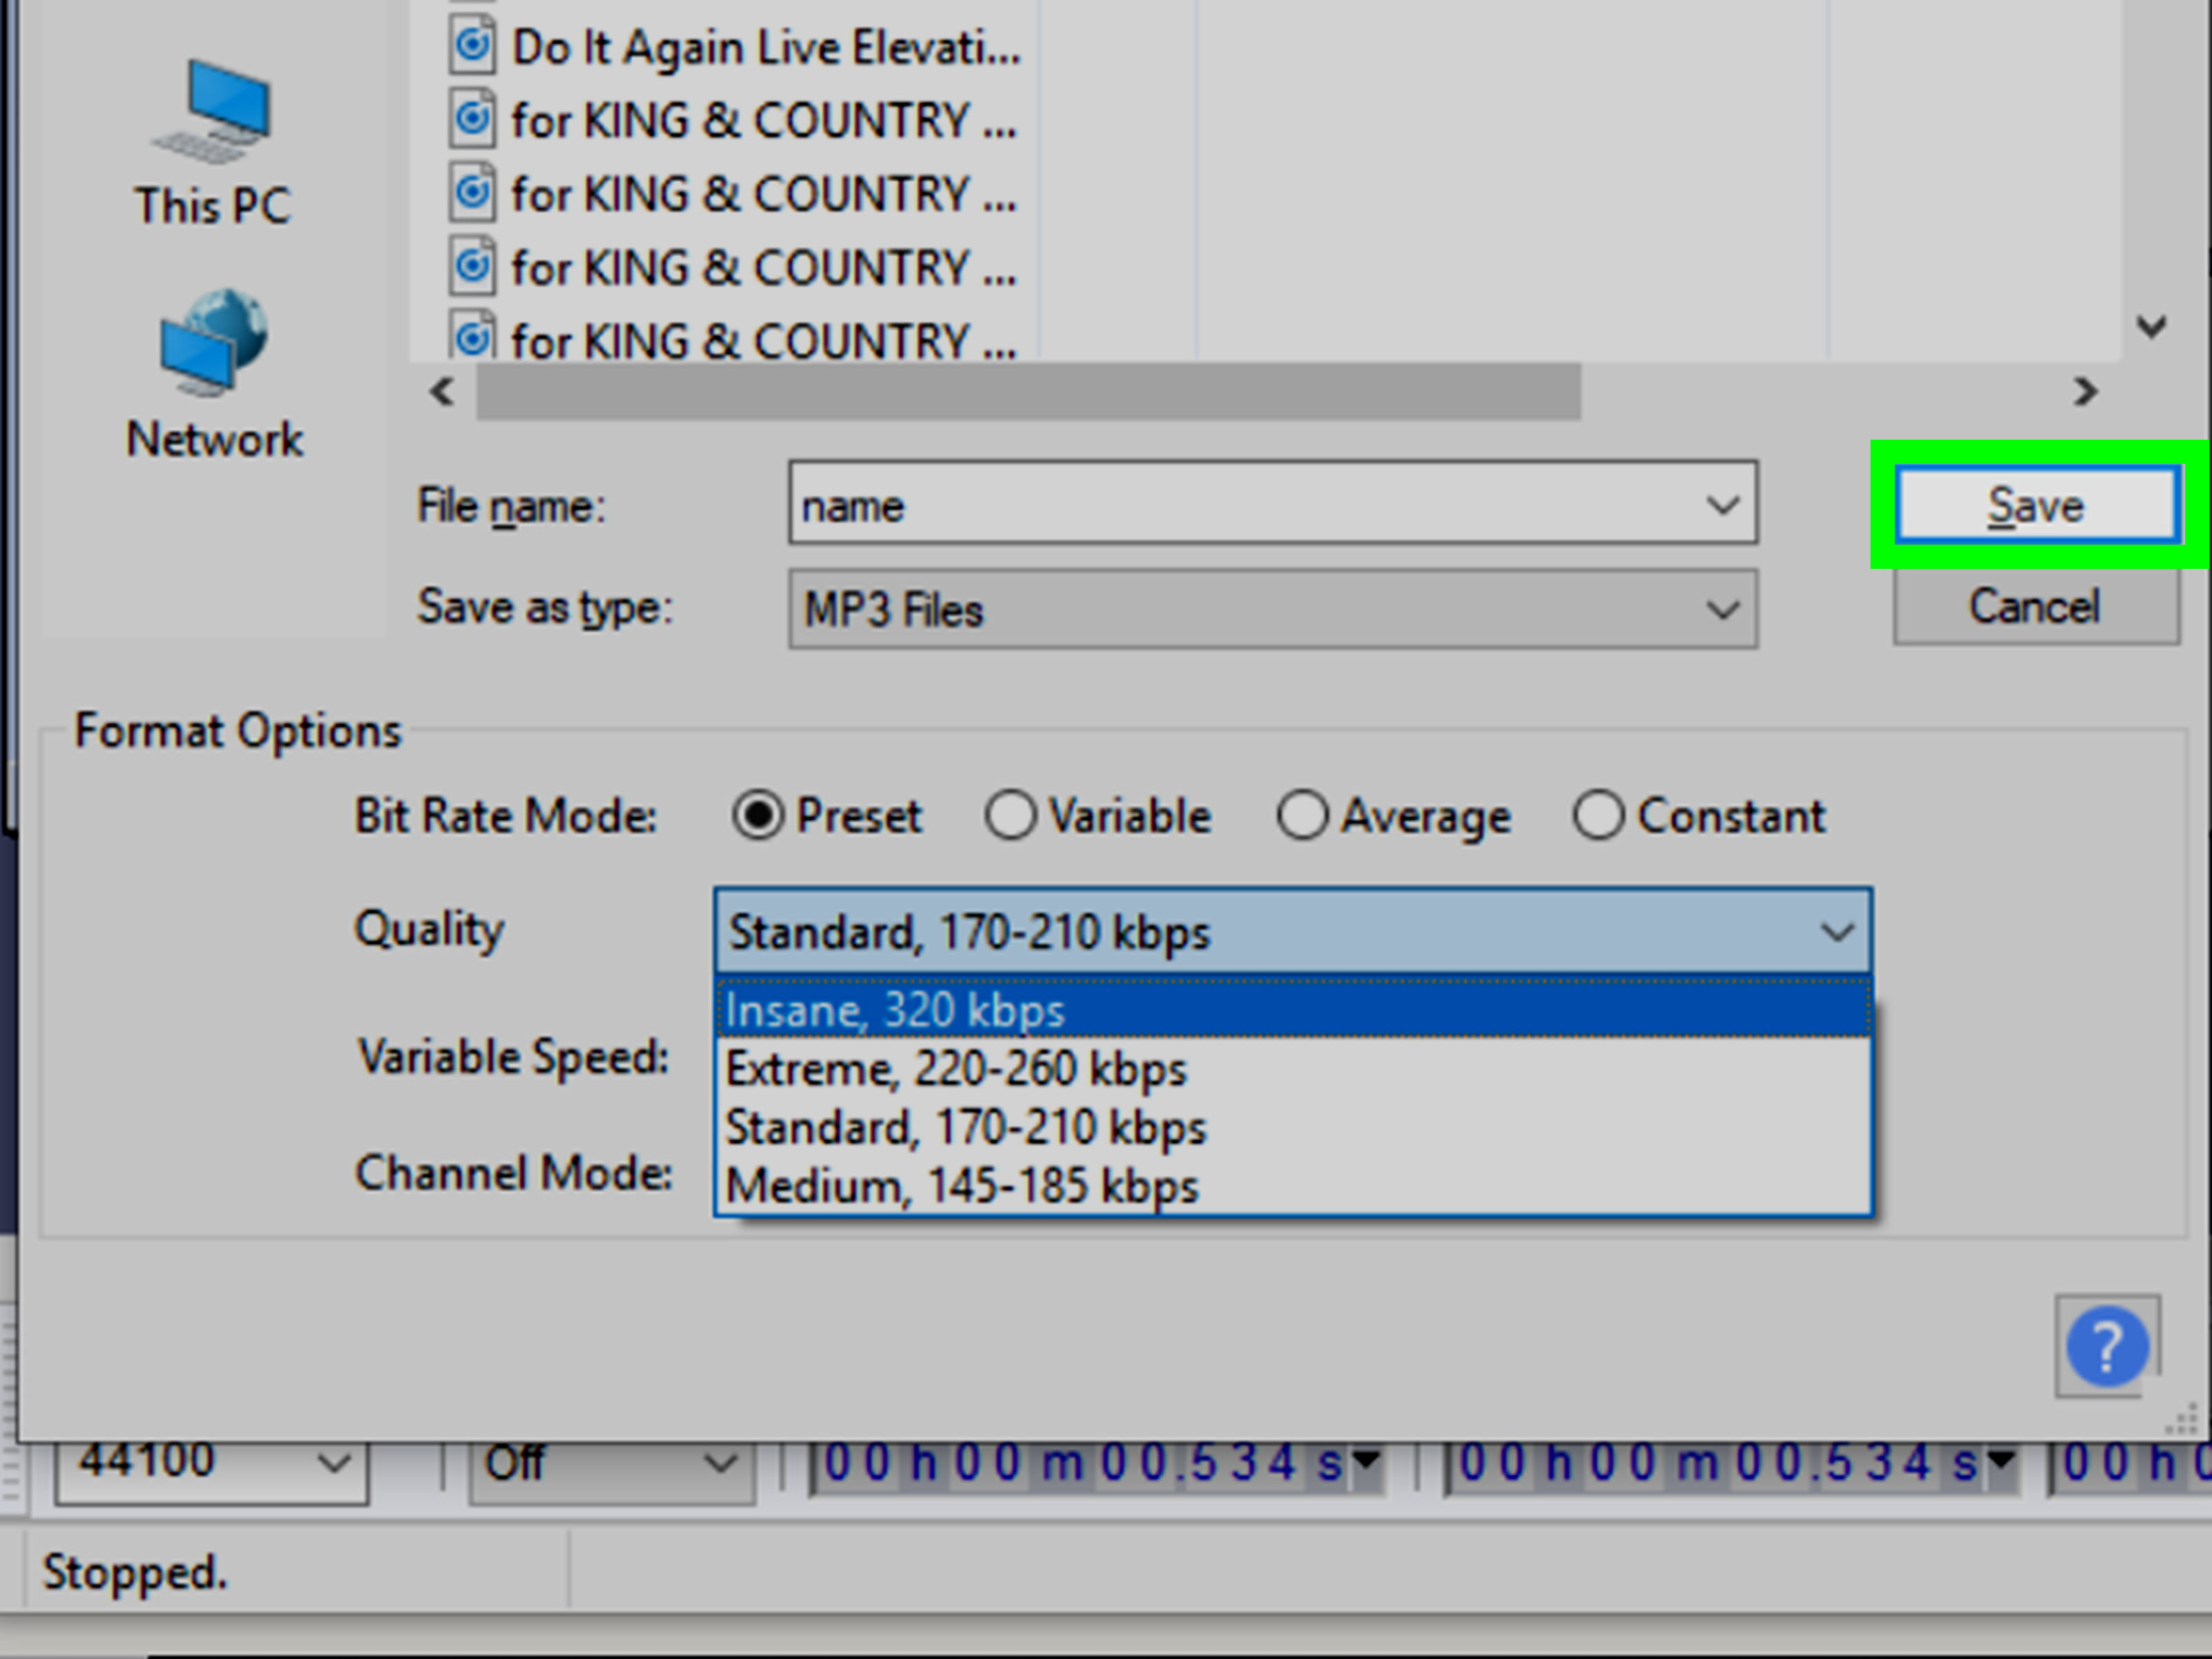Select the Preset bit rate mode
2212x1659 pixels.
[757, 816]
